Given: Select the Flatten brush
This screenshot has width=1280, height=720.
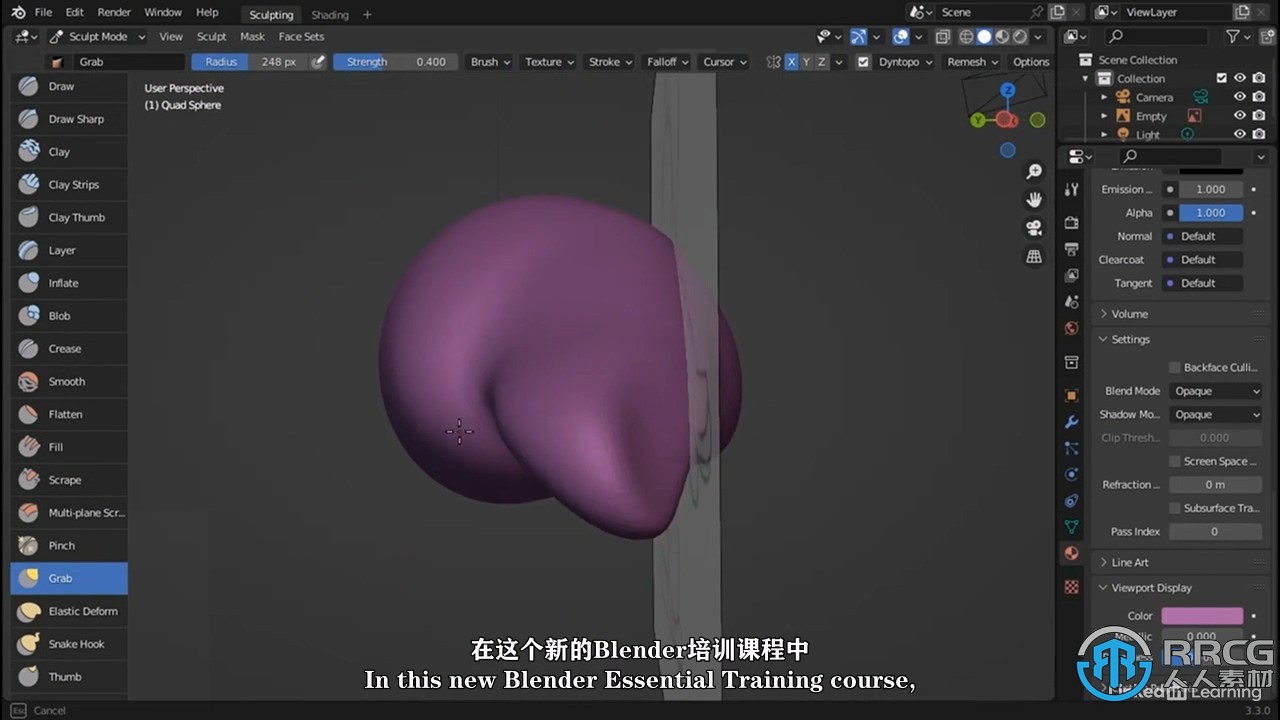Looking at the screenshot, I should coord(69,415).
